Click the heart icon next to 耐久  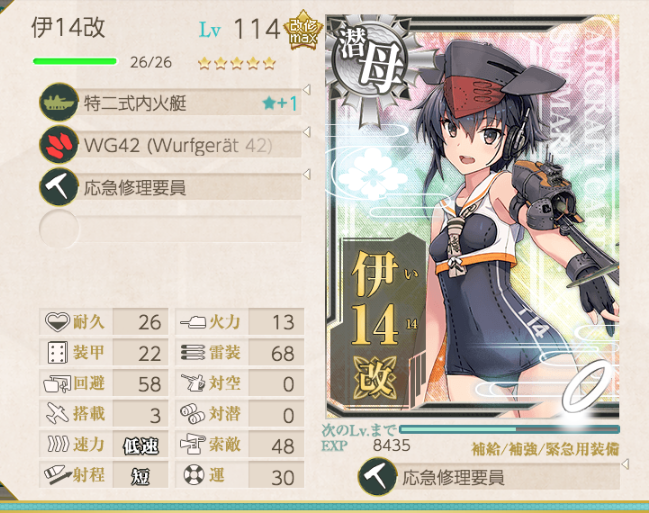coord(57,321)
